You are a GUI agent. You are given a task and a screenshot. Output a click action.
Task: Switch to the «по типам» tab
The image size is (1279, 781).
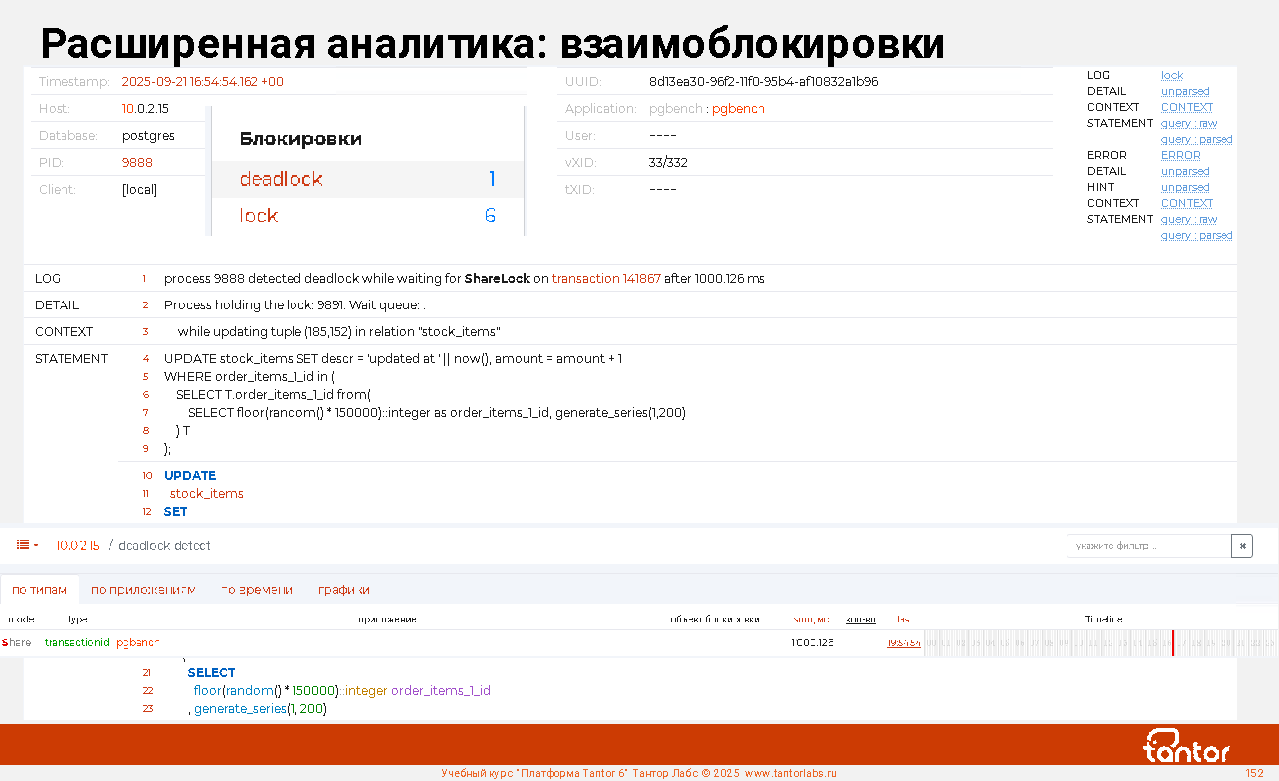click(x=40, y=590)
